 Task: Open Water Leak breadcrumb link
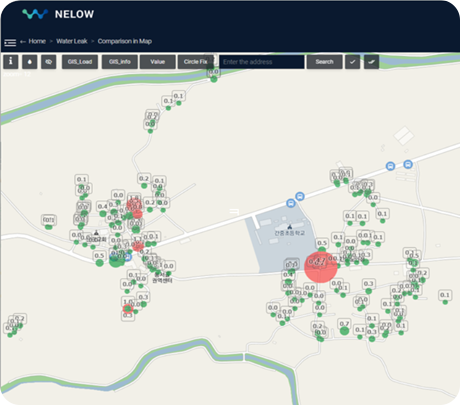[72, 41]
